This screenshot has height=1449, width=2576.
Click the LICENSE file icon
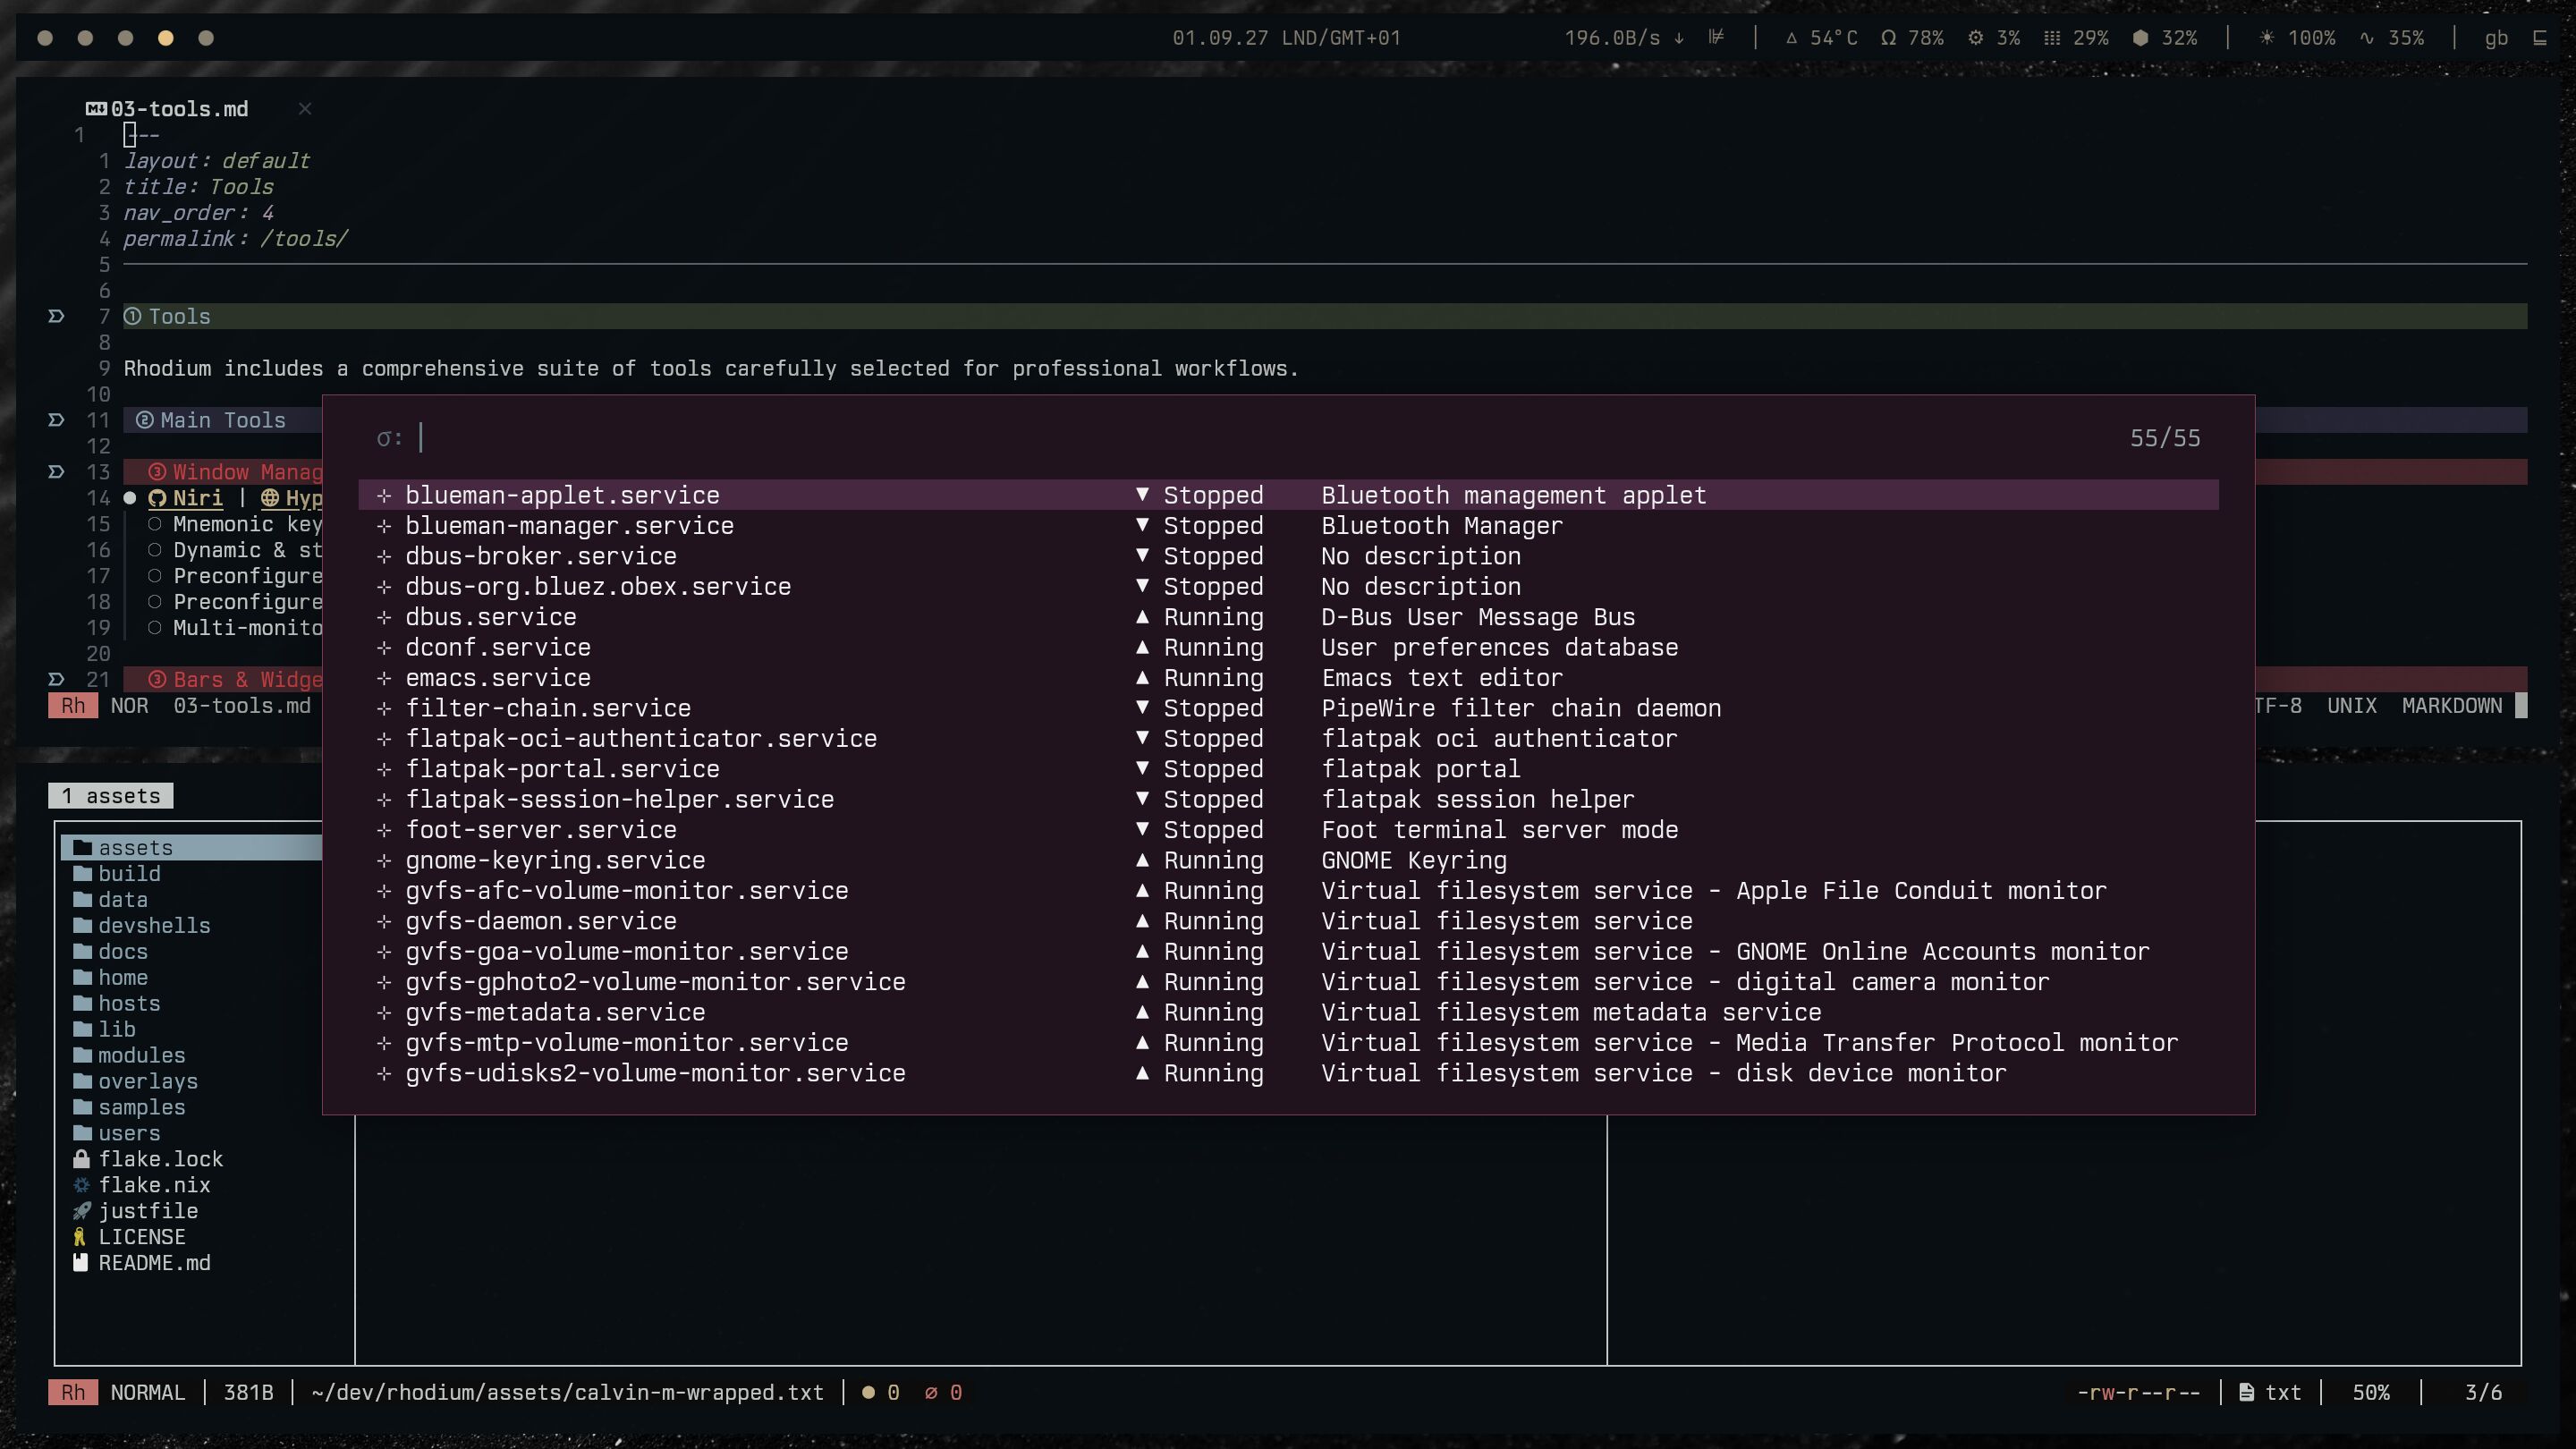pyautogui.click(x=80, y=1237)
